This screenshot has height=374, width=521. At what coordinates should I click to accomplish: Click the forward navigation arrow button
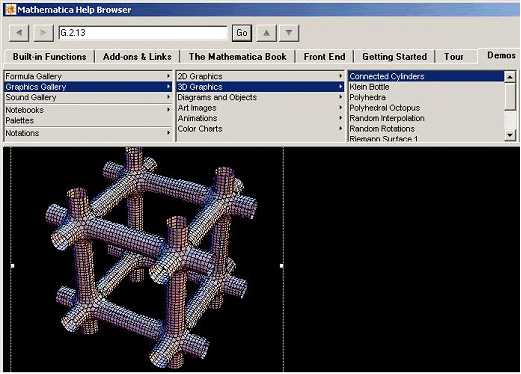coord(43,33)
